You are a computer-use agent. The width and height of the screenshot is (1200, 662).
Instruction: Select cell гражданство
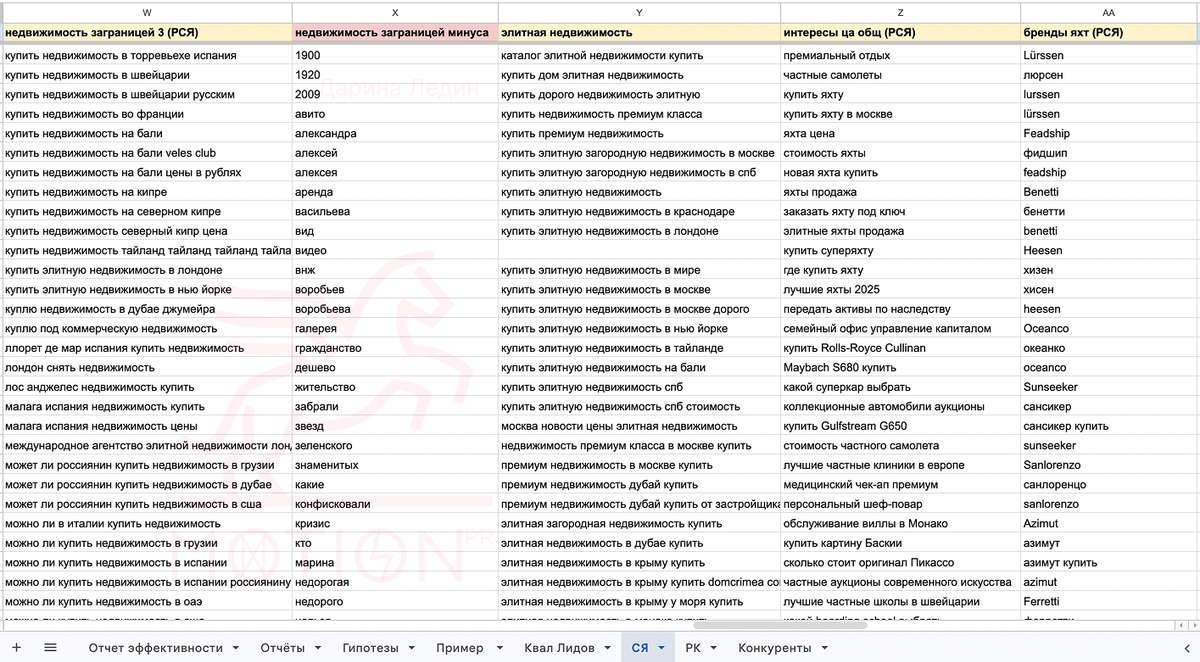coord(395,348)
